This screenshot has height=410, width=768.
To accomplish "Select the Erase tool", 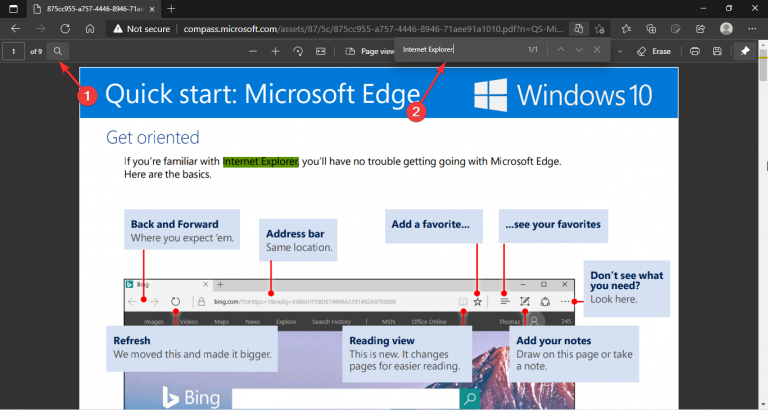I will point(654,51).
